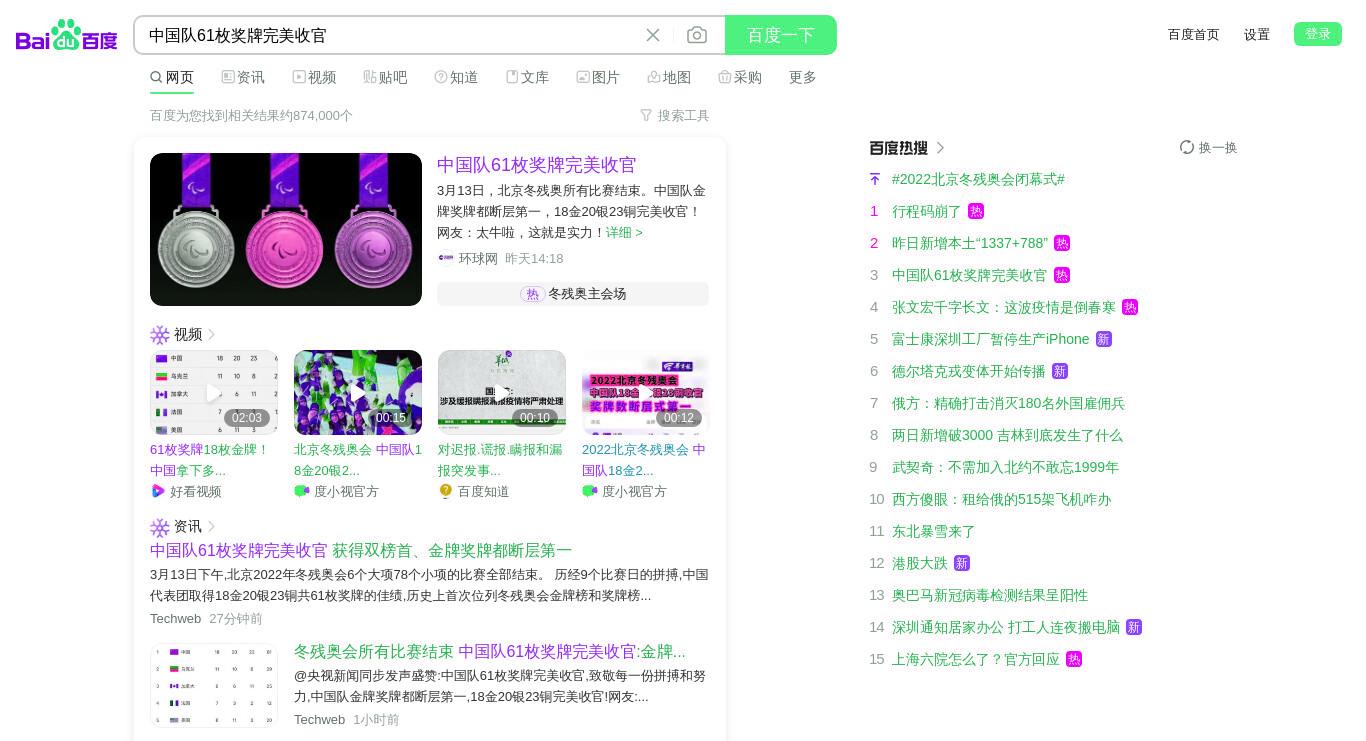Open the 度小视官方 icon under 北京冬残奥会 video
Viewport: 1366px width, 741px height.
click(302, 491)
